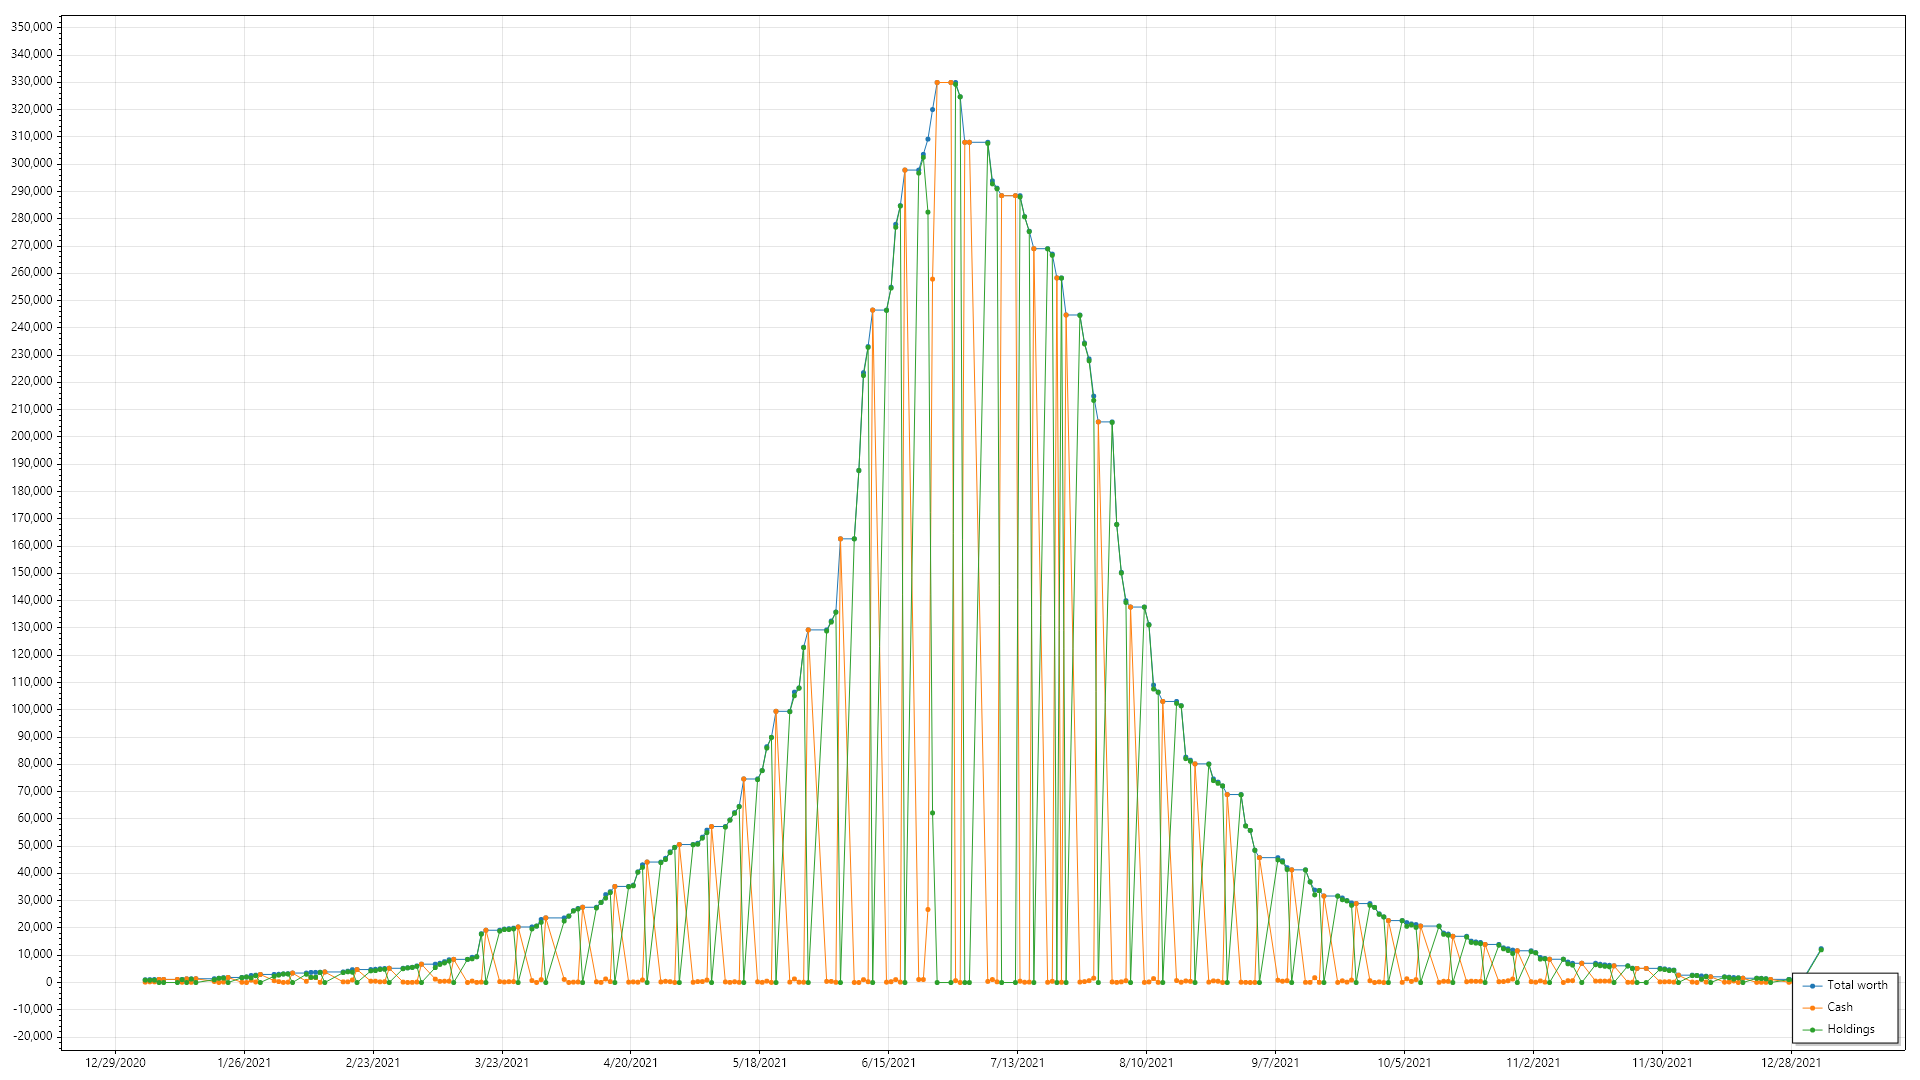Click the green Holdings legend marker
1920x1080 pixels.
pyautogui.click(x=1812, y=1030)
